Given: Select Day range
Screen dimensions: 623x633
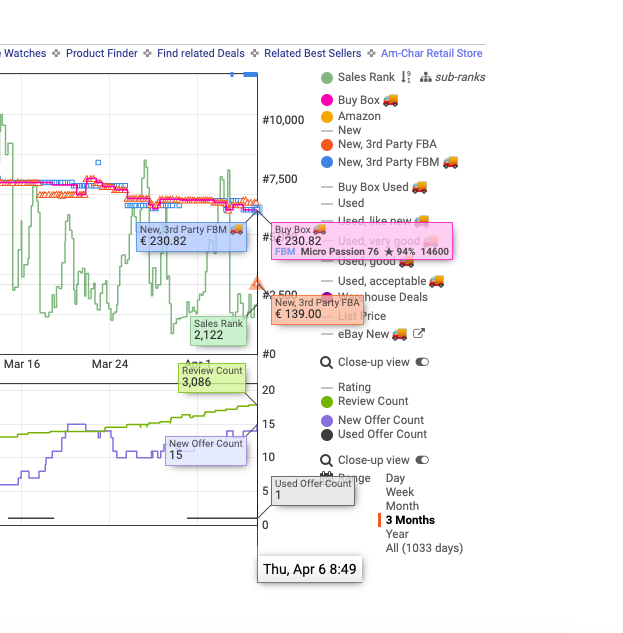Looking at the screenshot, I should click(395, 478).
